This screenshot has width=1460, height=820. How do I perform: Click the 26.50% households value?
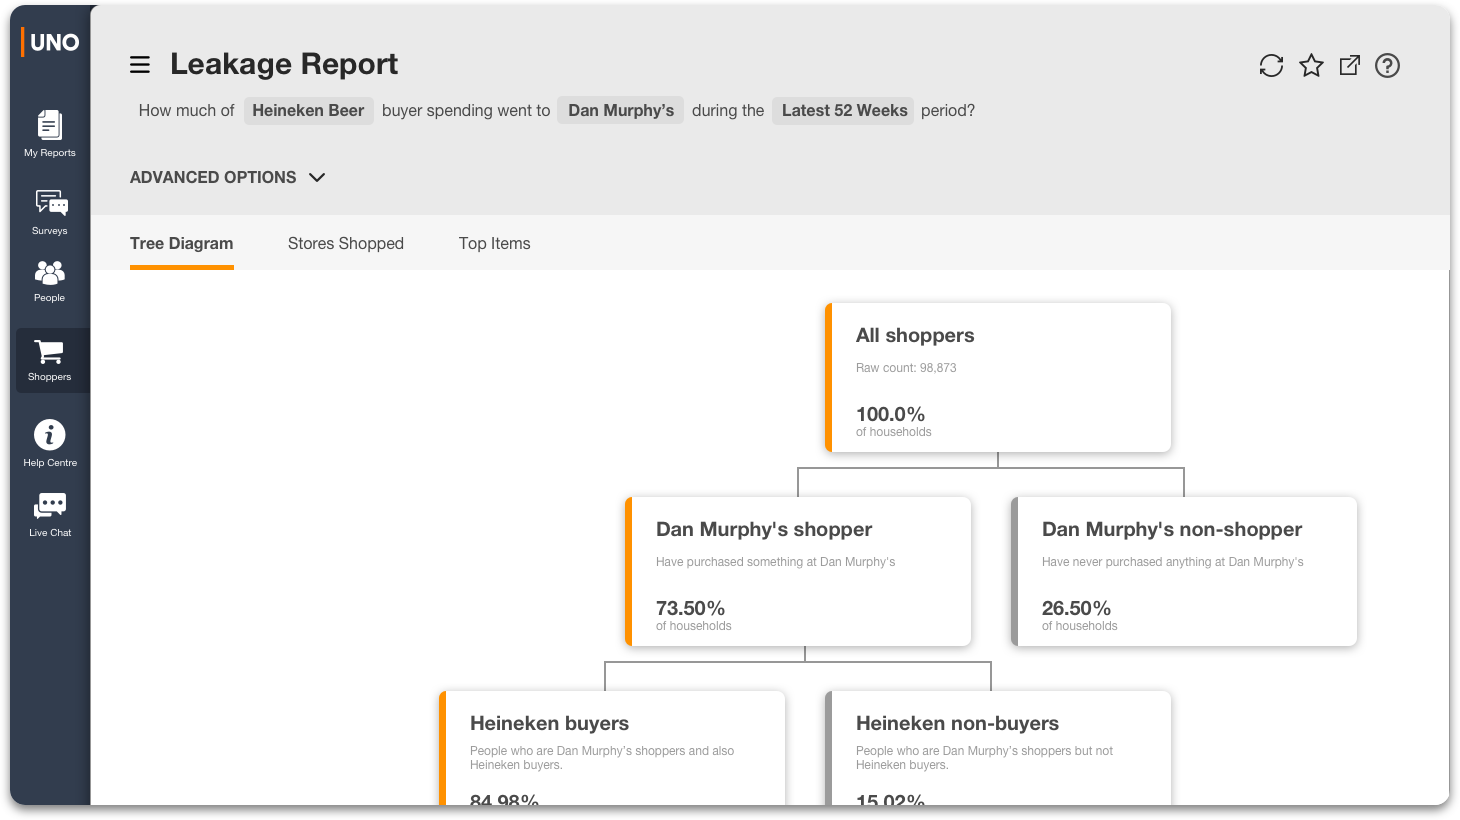point(1076,608)
